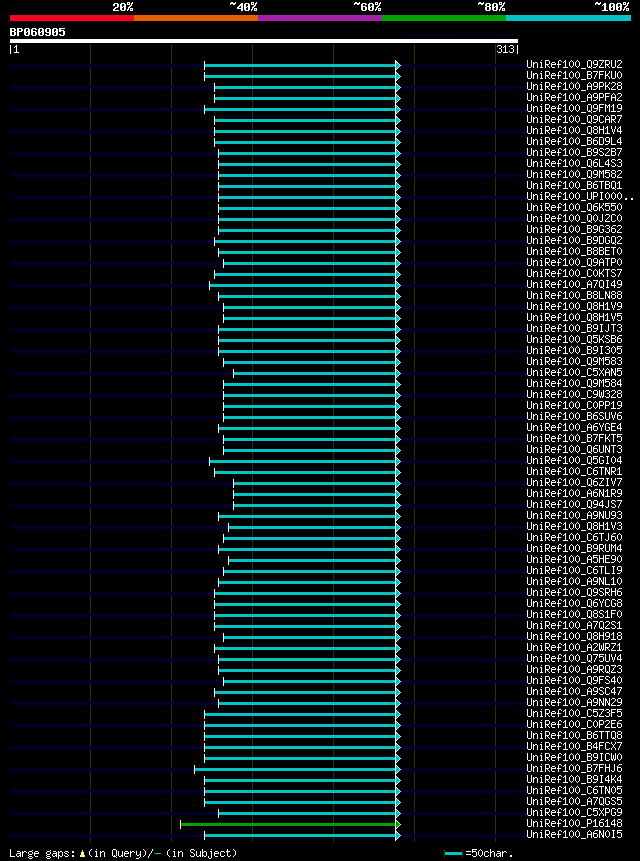Click the UniRef100_Q9FS40 label

574,680
